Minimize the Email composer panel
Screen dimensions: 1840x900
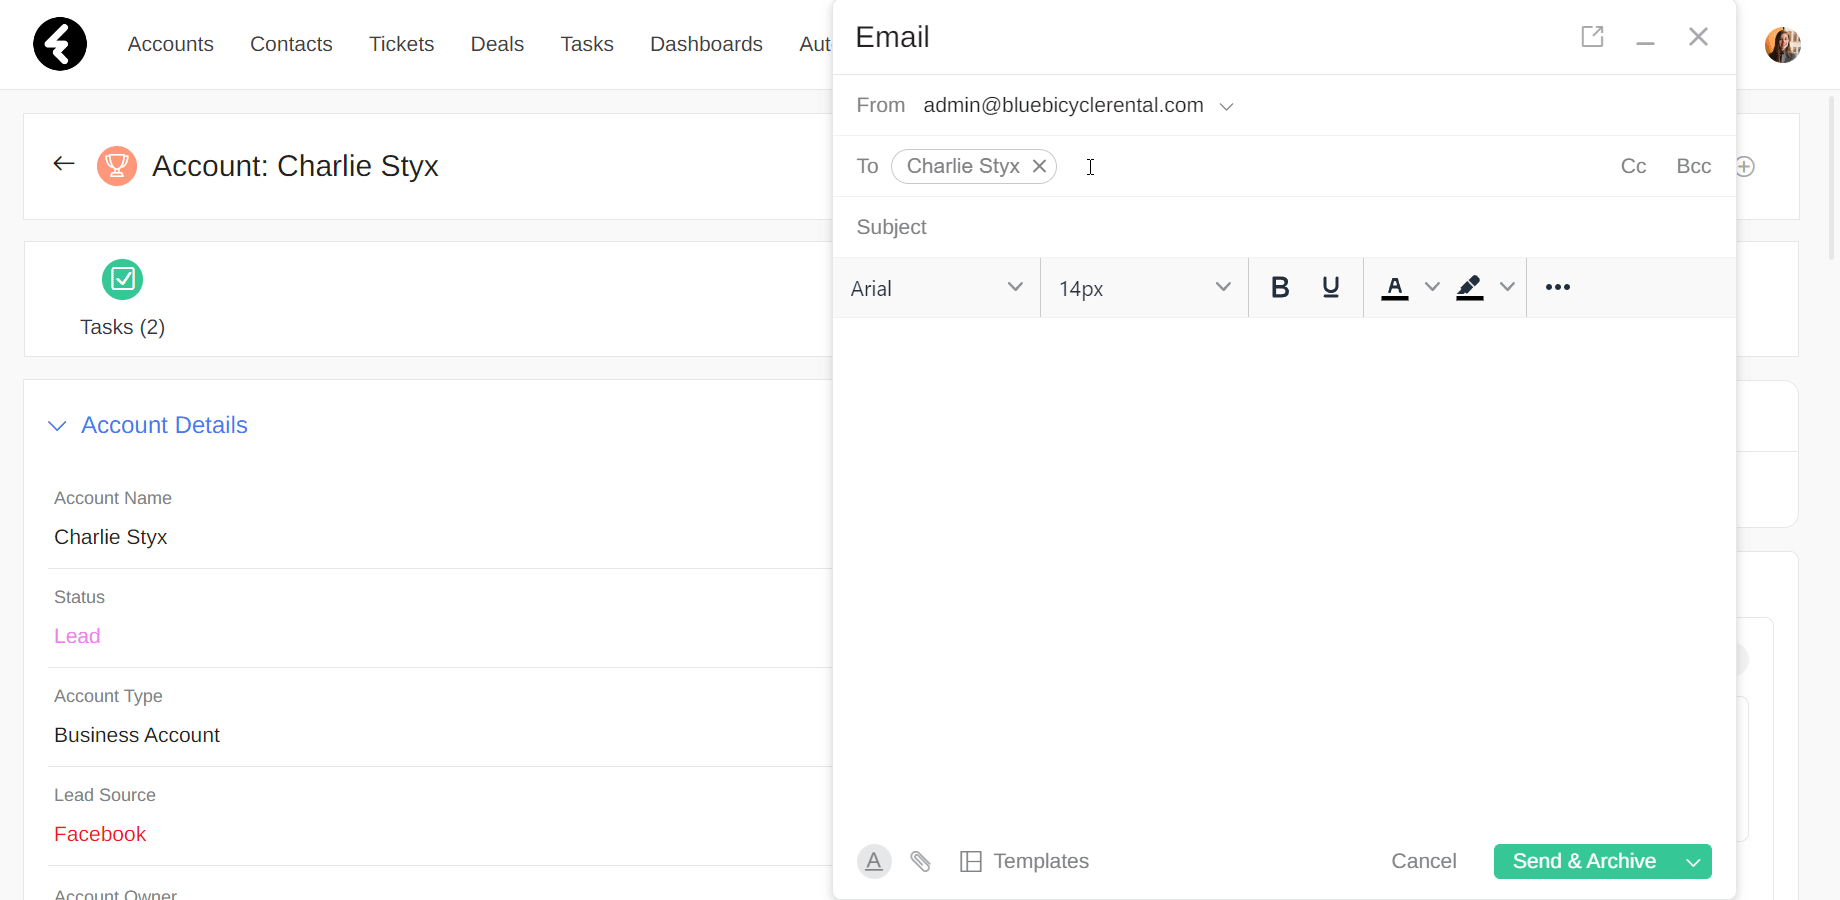click(1645, 43)
